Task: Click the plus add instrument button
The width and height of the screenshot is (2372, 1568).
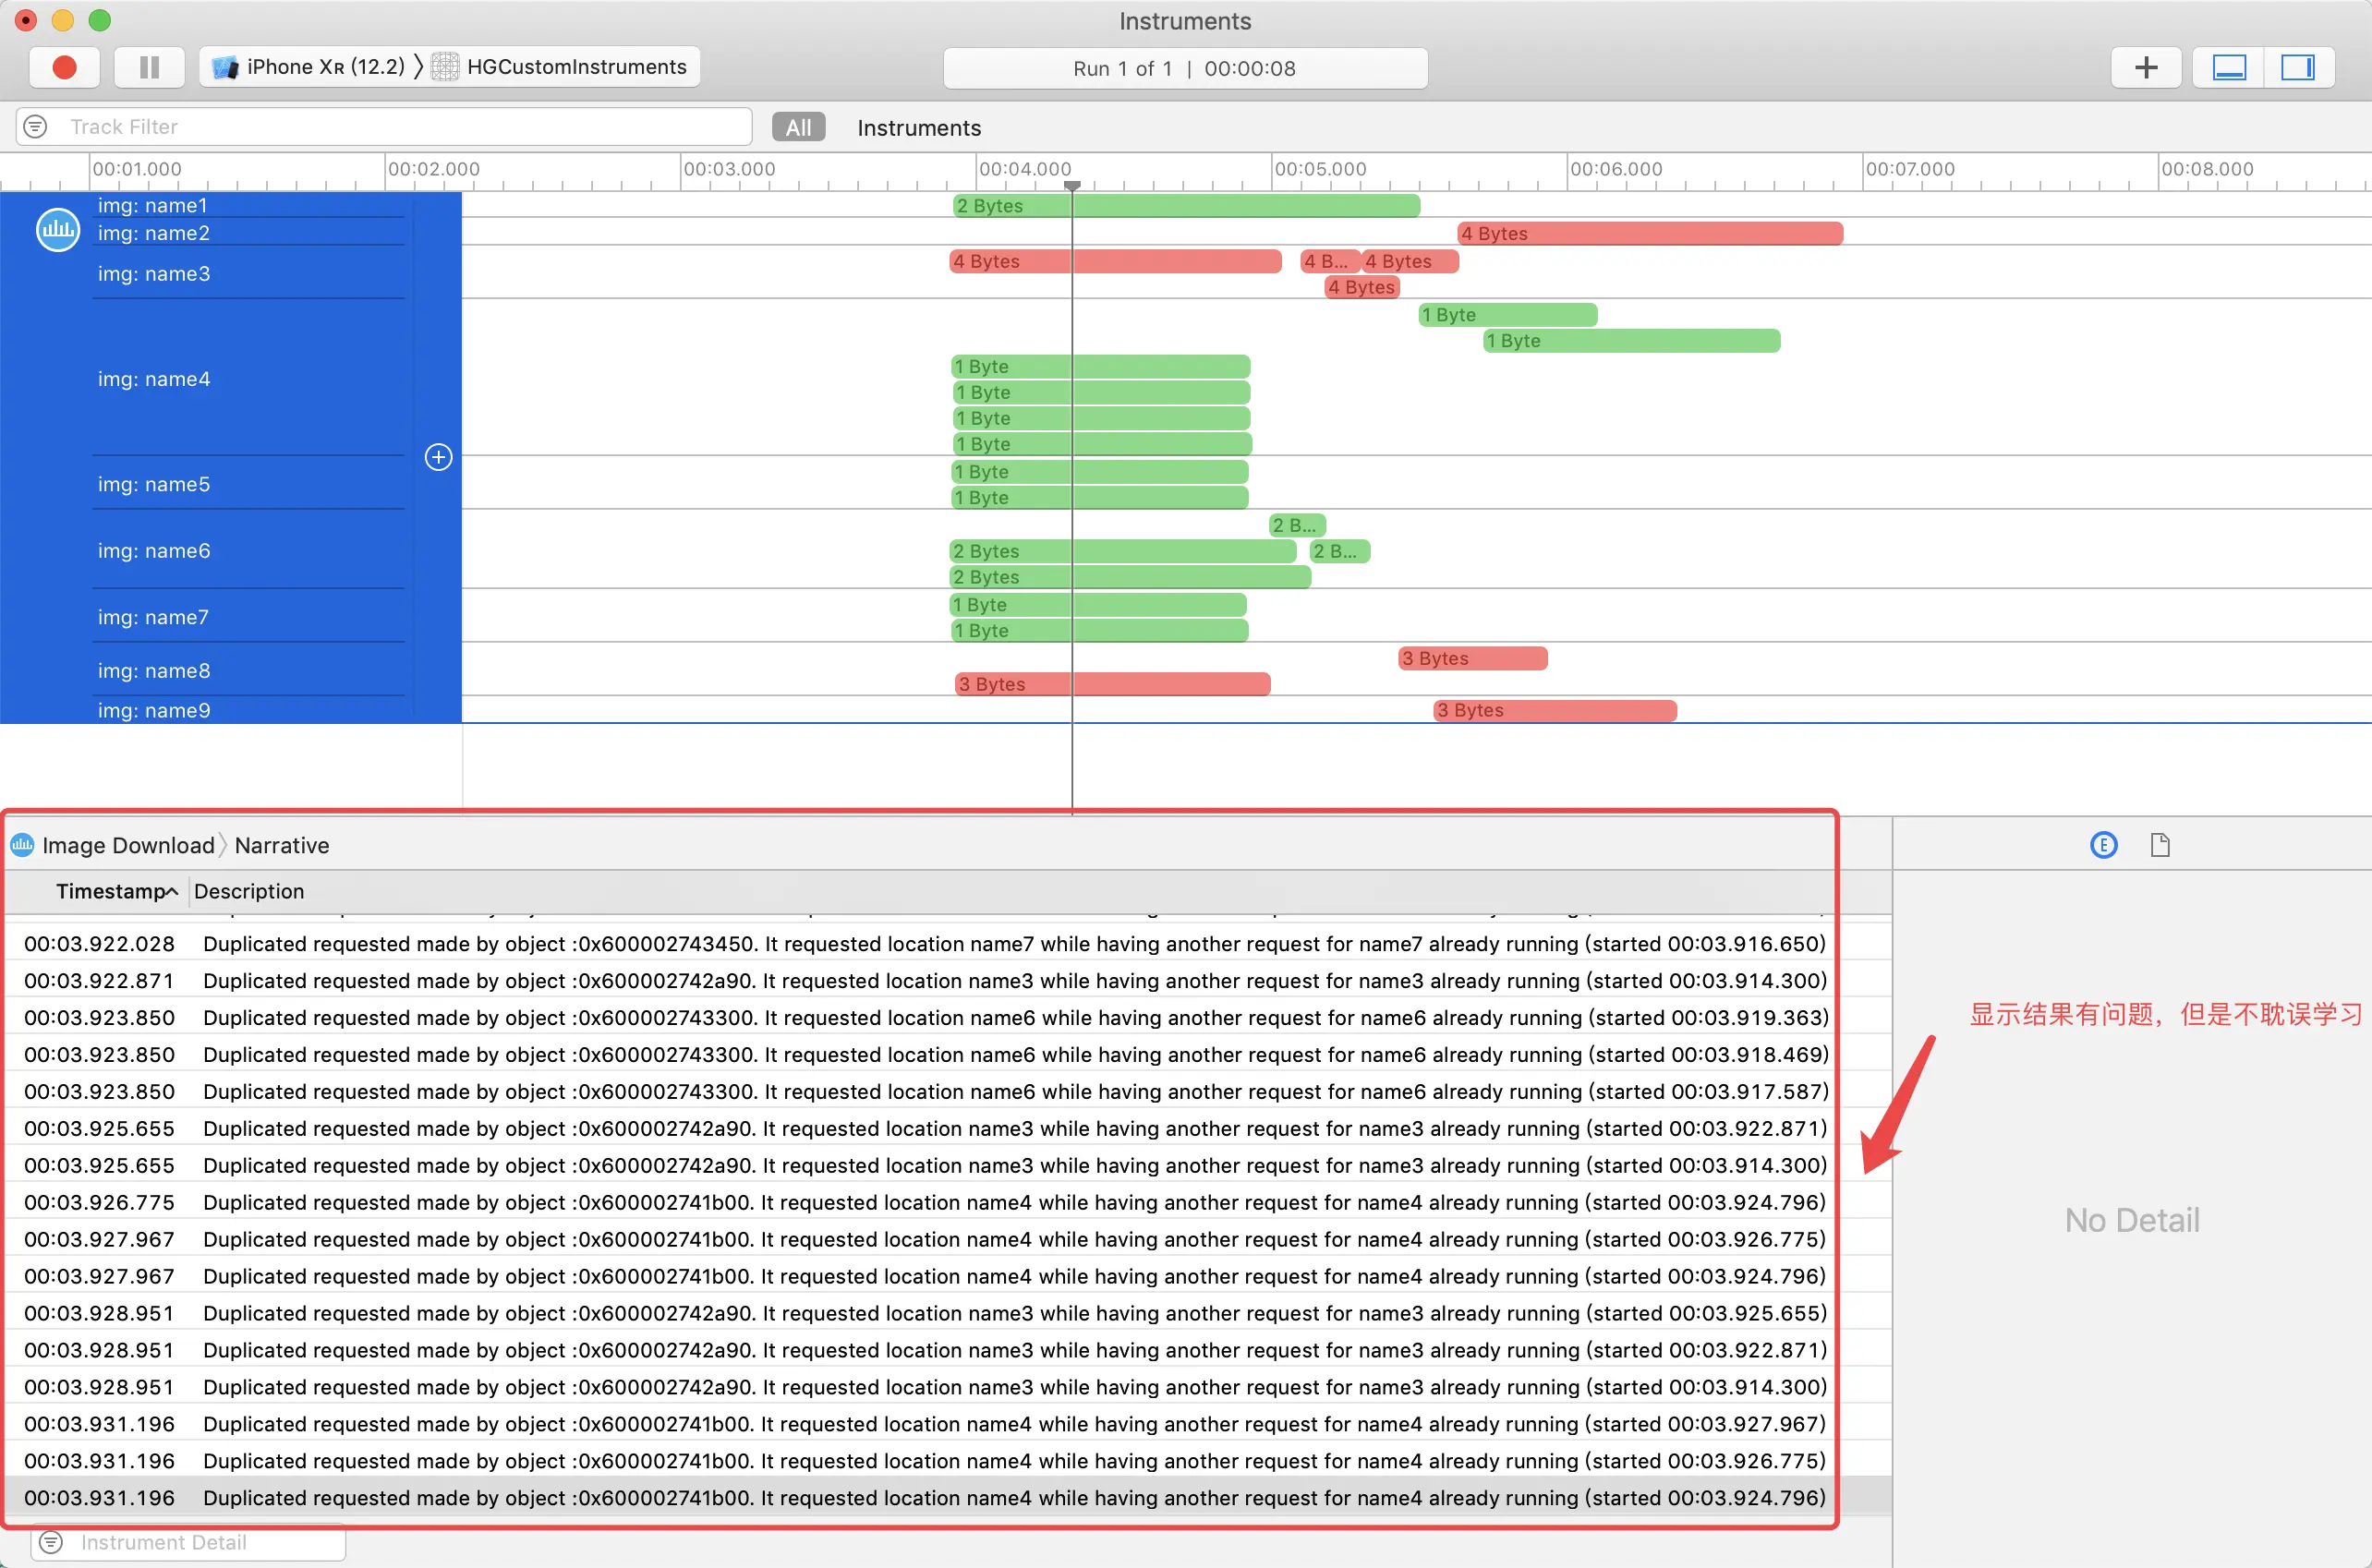Action: point(2145,67)
